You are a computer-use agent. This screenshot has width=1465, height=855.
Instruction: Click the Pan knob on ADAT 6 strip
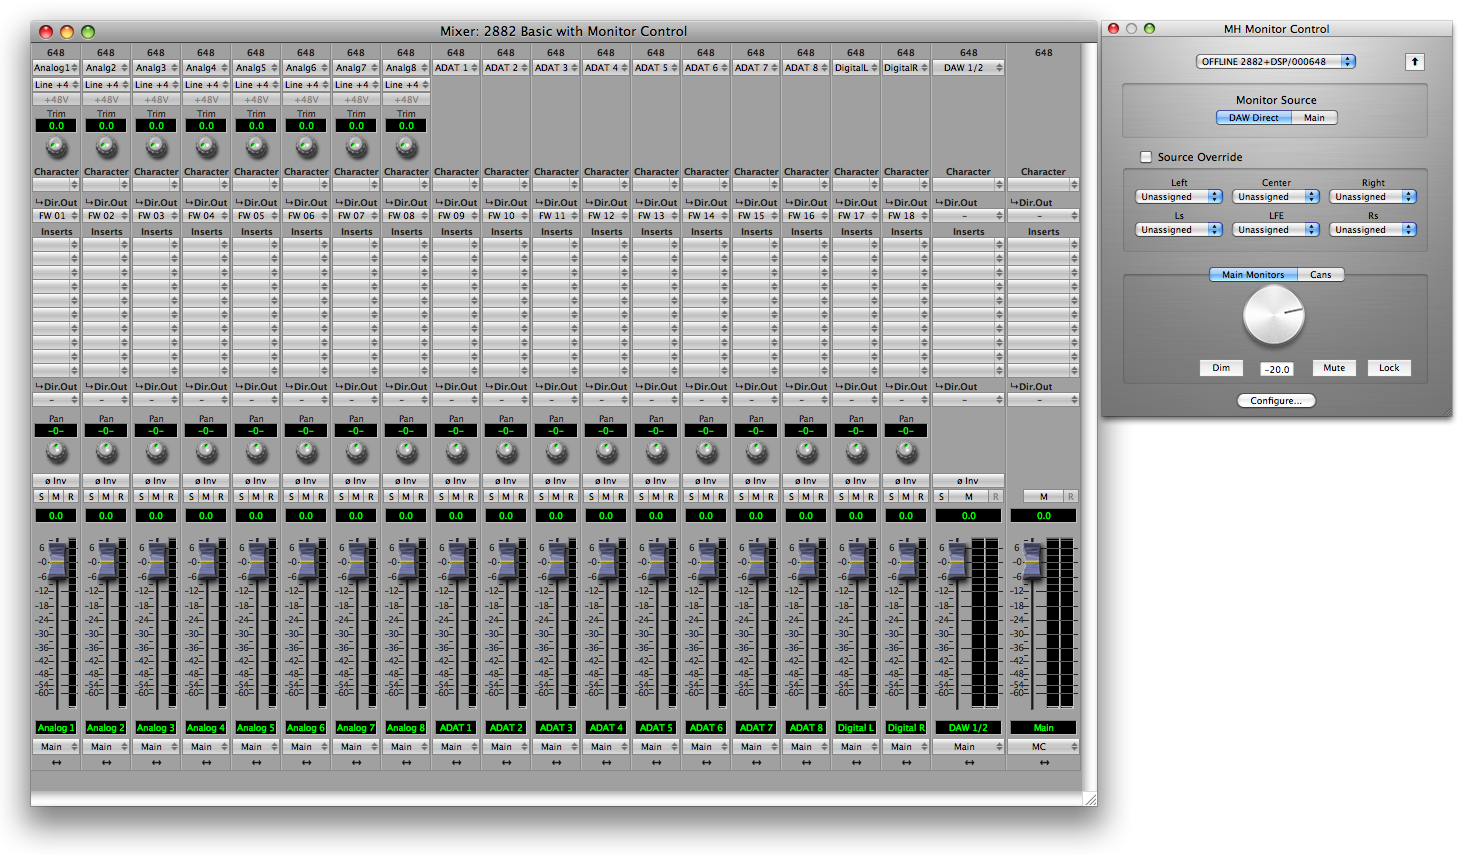(707, 452)
